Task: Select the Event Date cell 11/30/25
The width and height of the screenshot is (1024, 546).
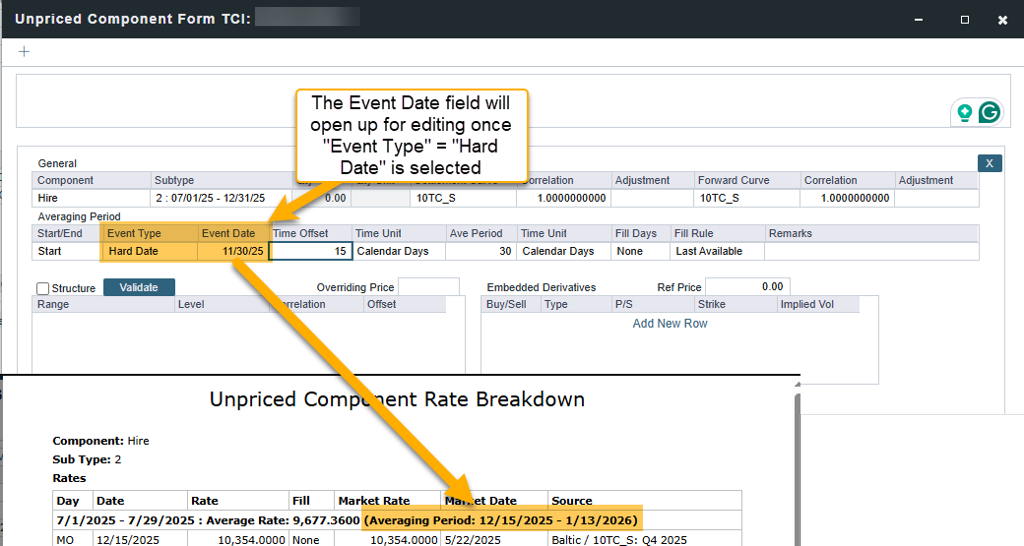Action: [x=233, y=251]
